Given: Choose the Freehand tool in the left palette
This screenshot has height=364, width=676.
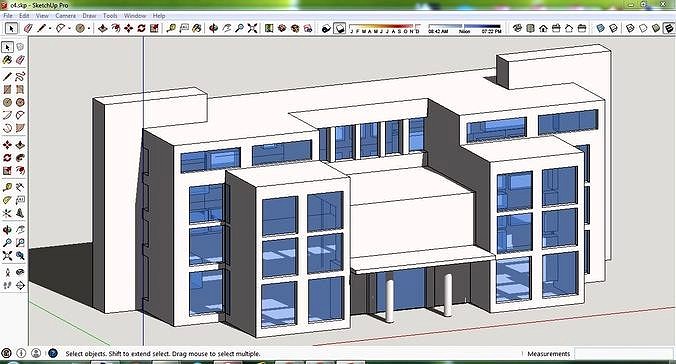Looking at the screenshot, I should 20,77.
